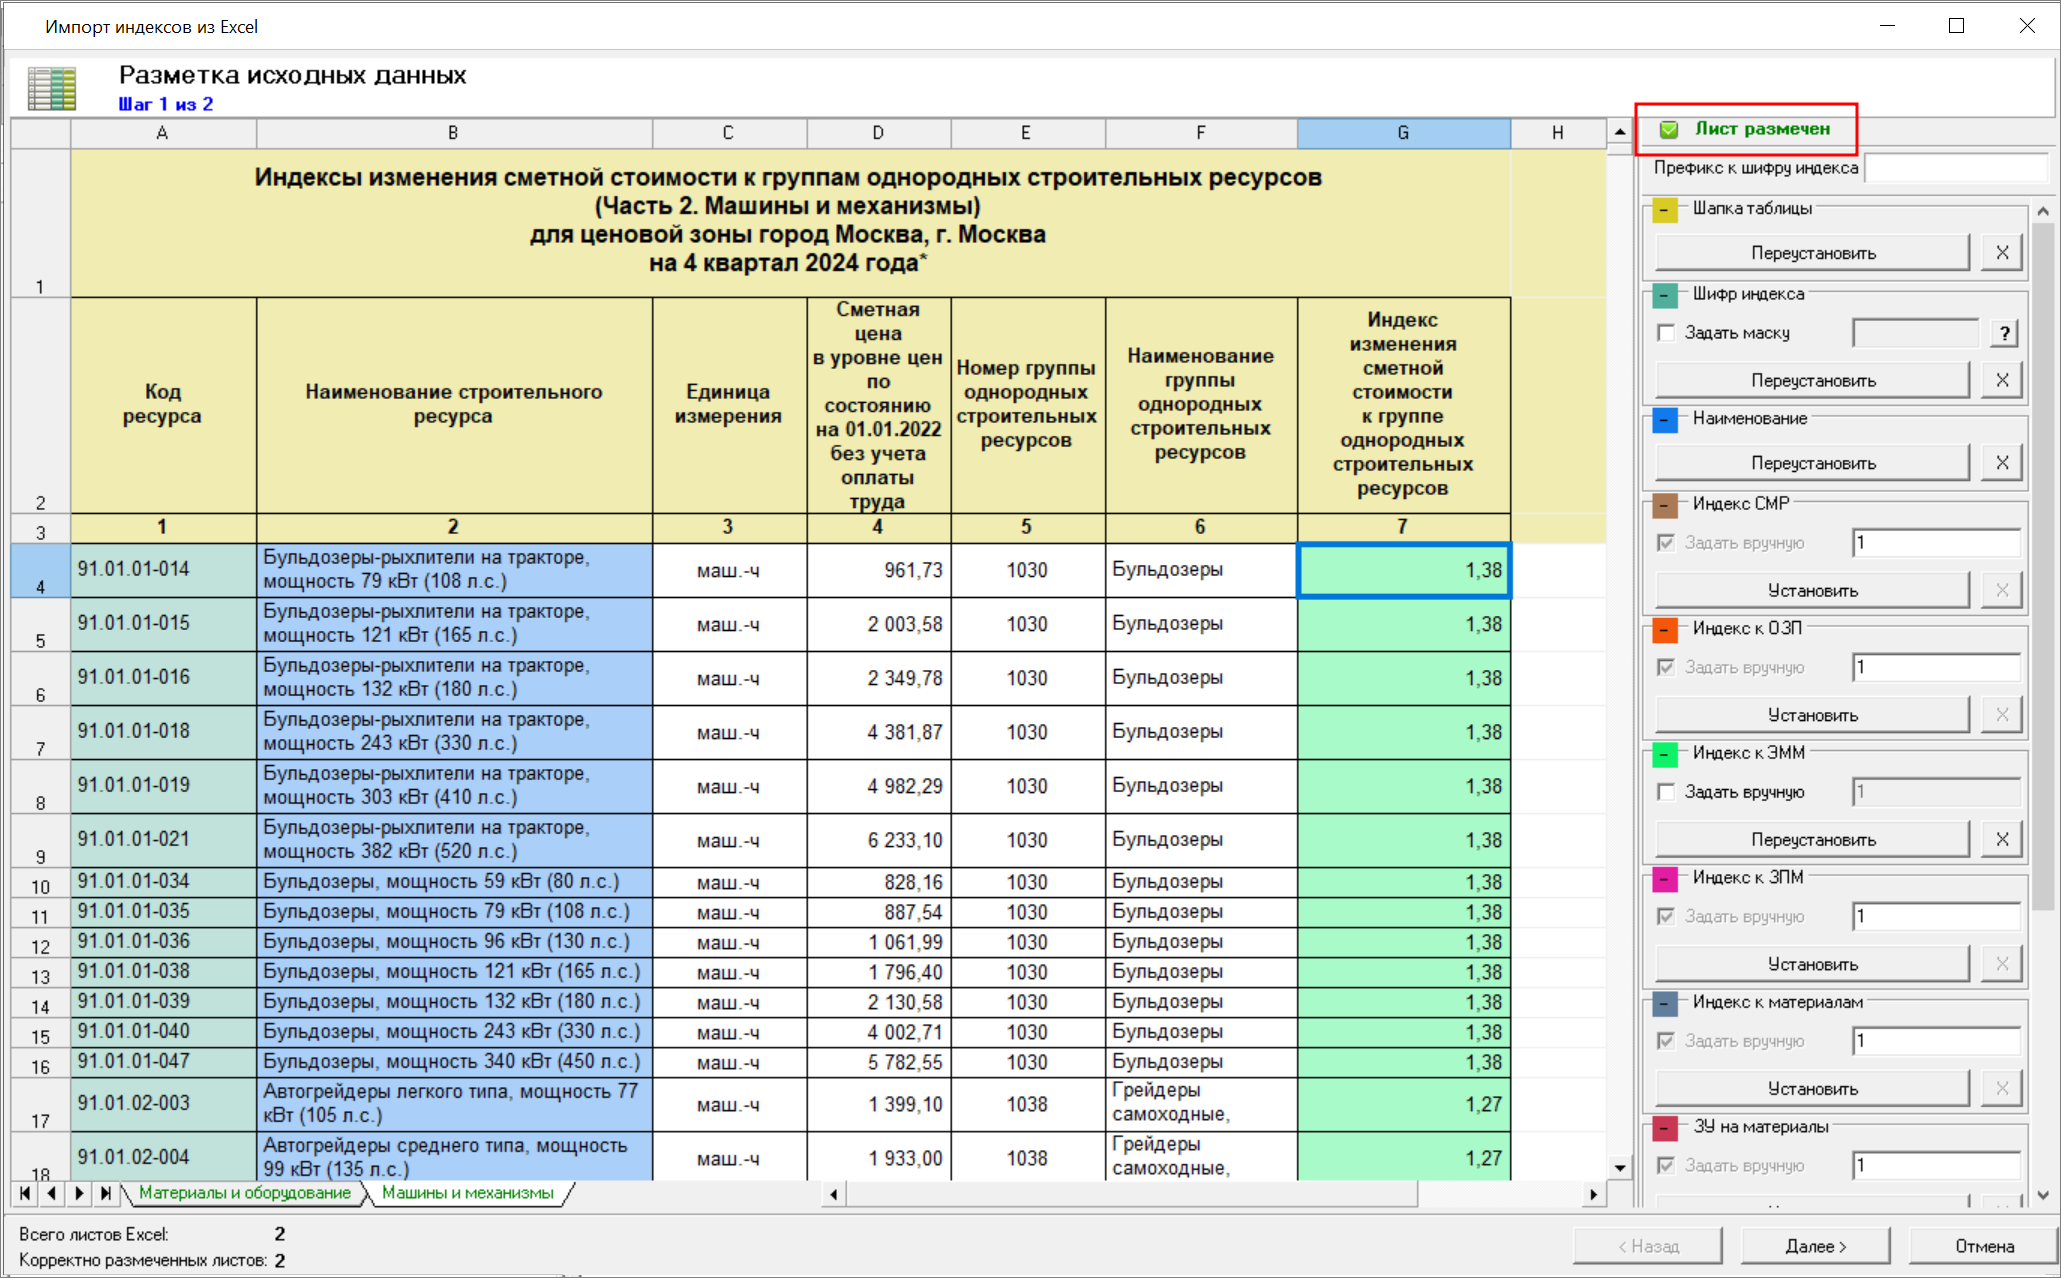
Task: Click the blue Наименование color swatch
Action: [1665, 420]
